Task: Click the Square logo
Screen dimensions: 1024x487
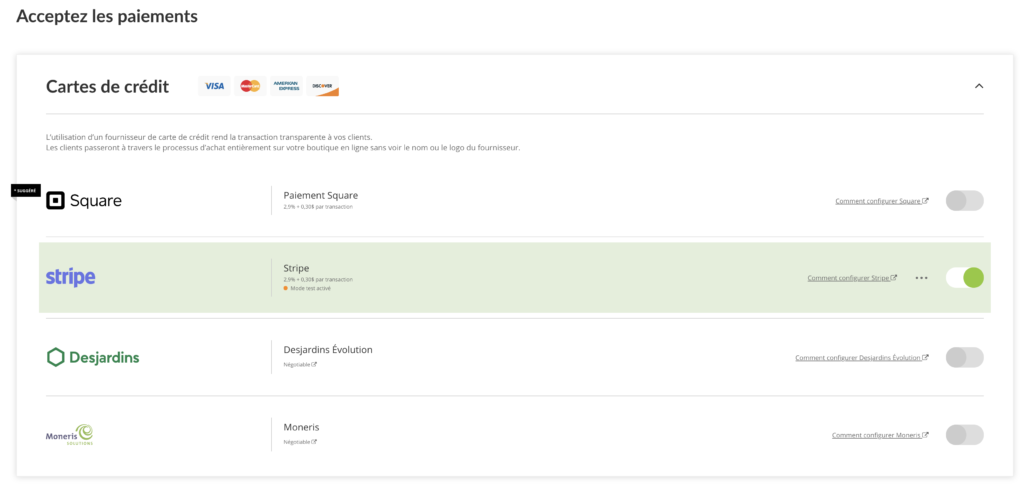Action: pyautogui.click(x=84, y=200)
